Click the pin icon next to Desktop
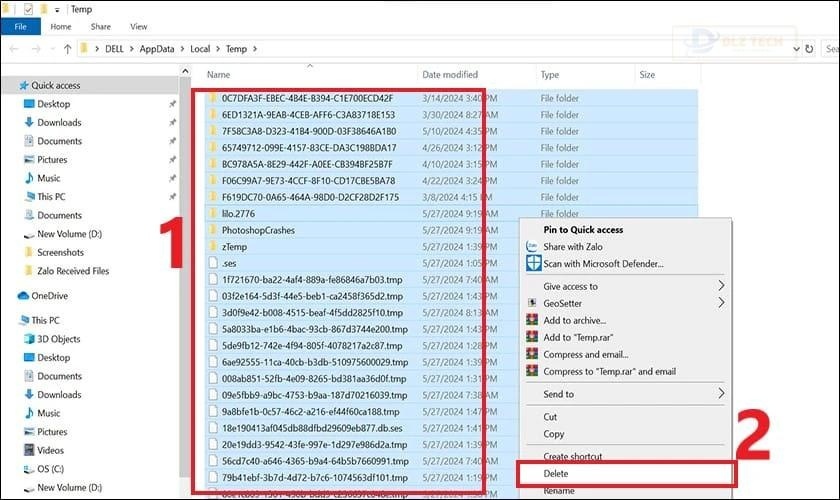 (x=172, y=104)
